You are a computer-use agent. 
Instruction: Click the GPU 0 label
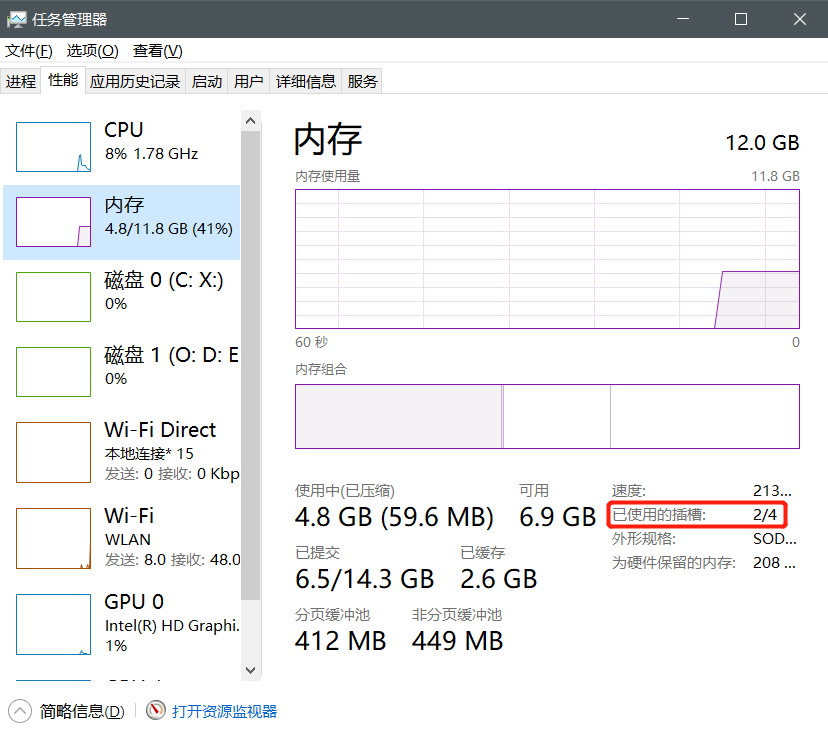coord(134,602)
